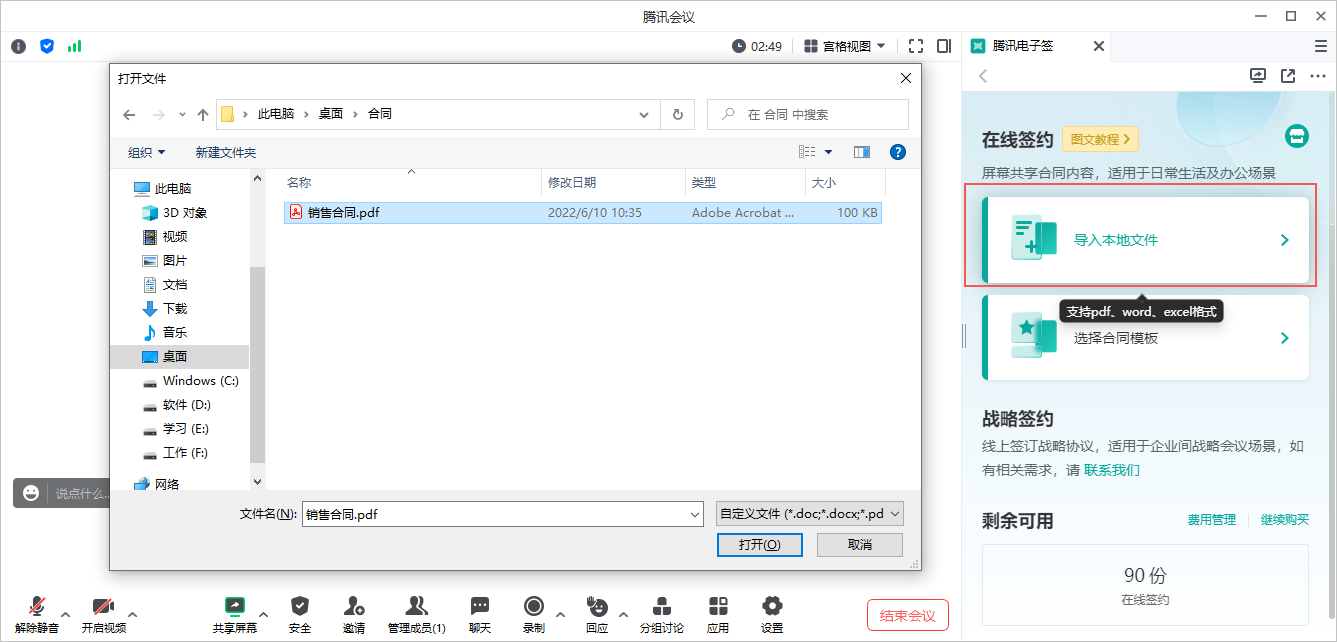Image resolution: width=1337 pixels, height=642 pixels.
Task: Open the 应用 apps icon
Action: (718, 613)
